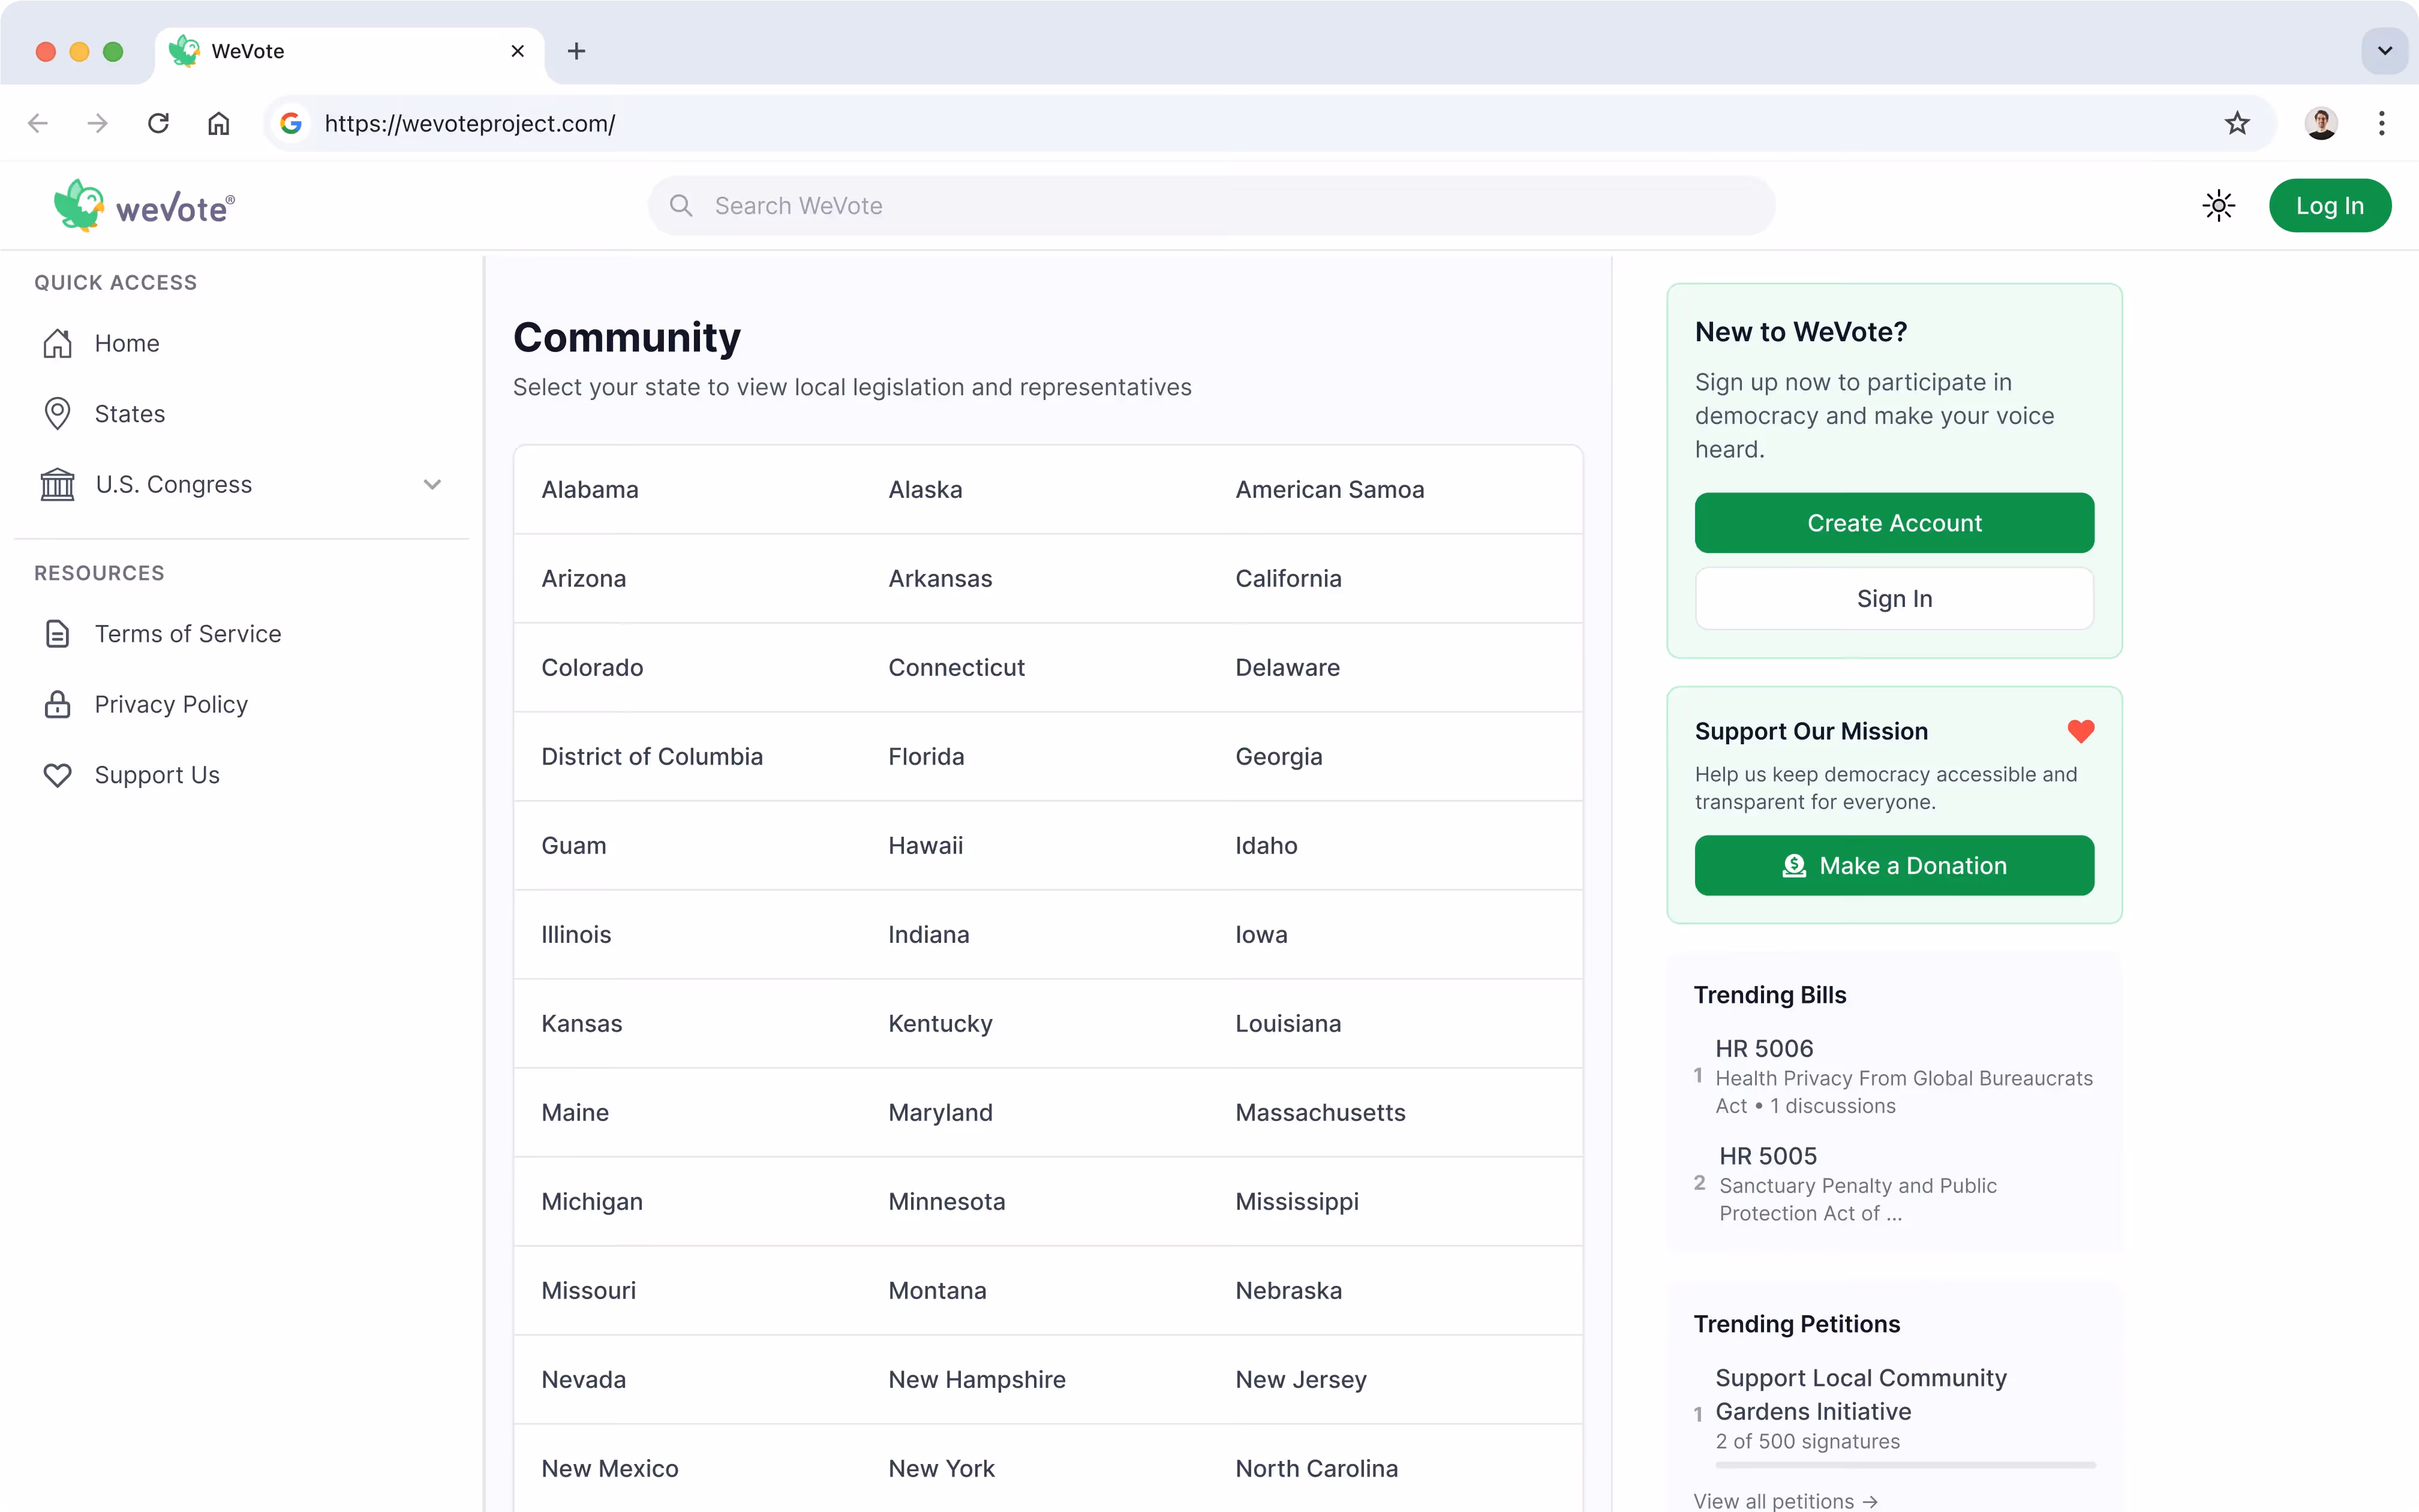Click the U.S. Congress building icon

click(x=58, y=485)
